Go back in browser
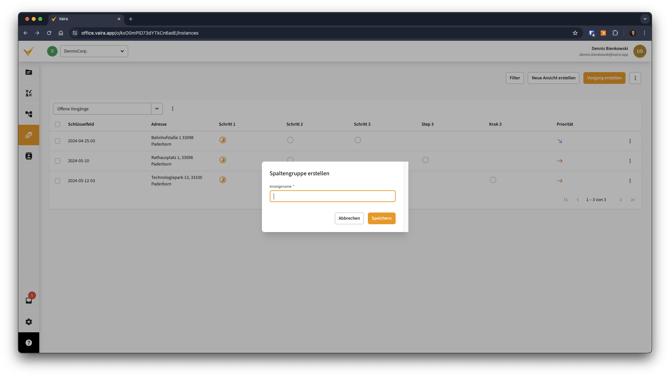 [26, 33]
